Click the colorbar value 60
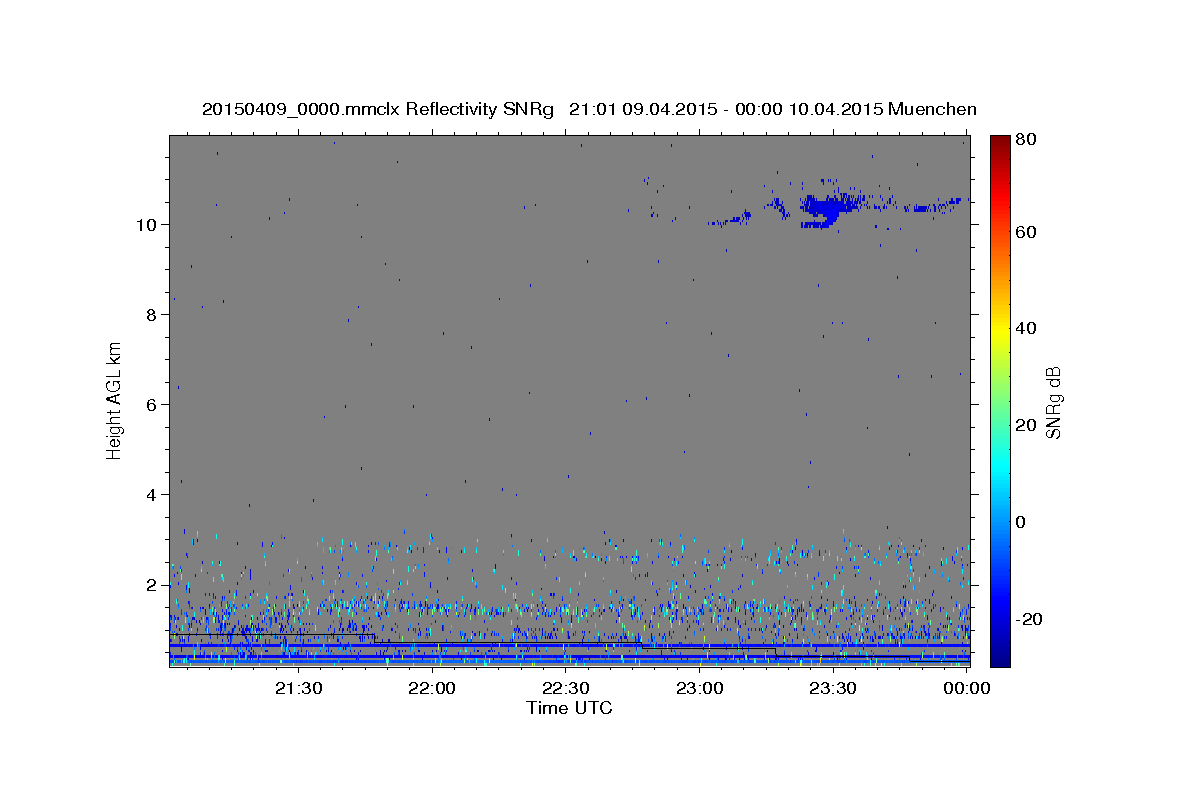 tap(1025, 232)
